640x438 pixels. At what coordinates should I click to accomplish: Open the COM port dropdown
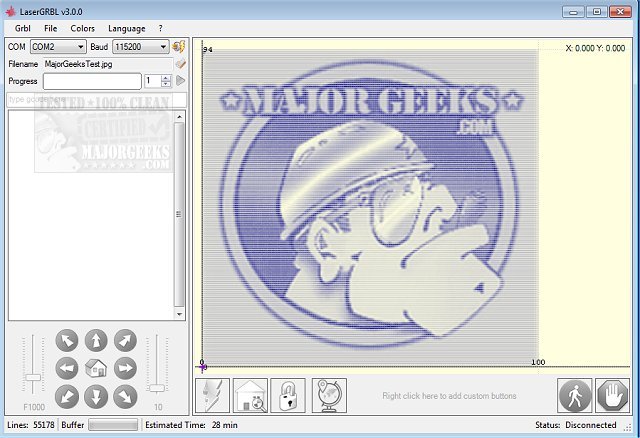(x=58, y=47)
